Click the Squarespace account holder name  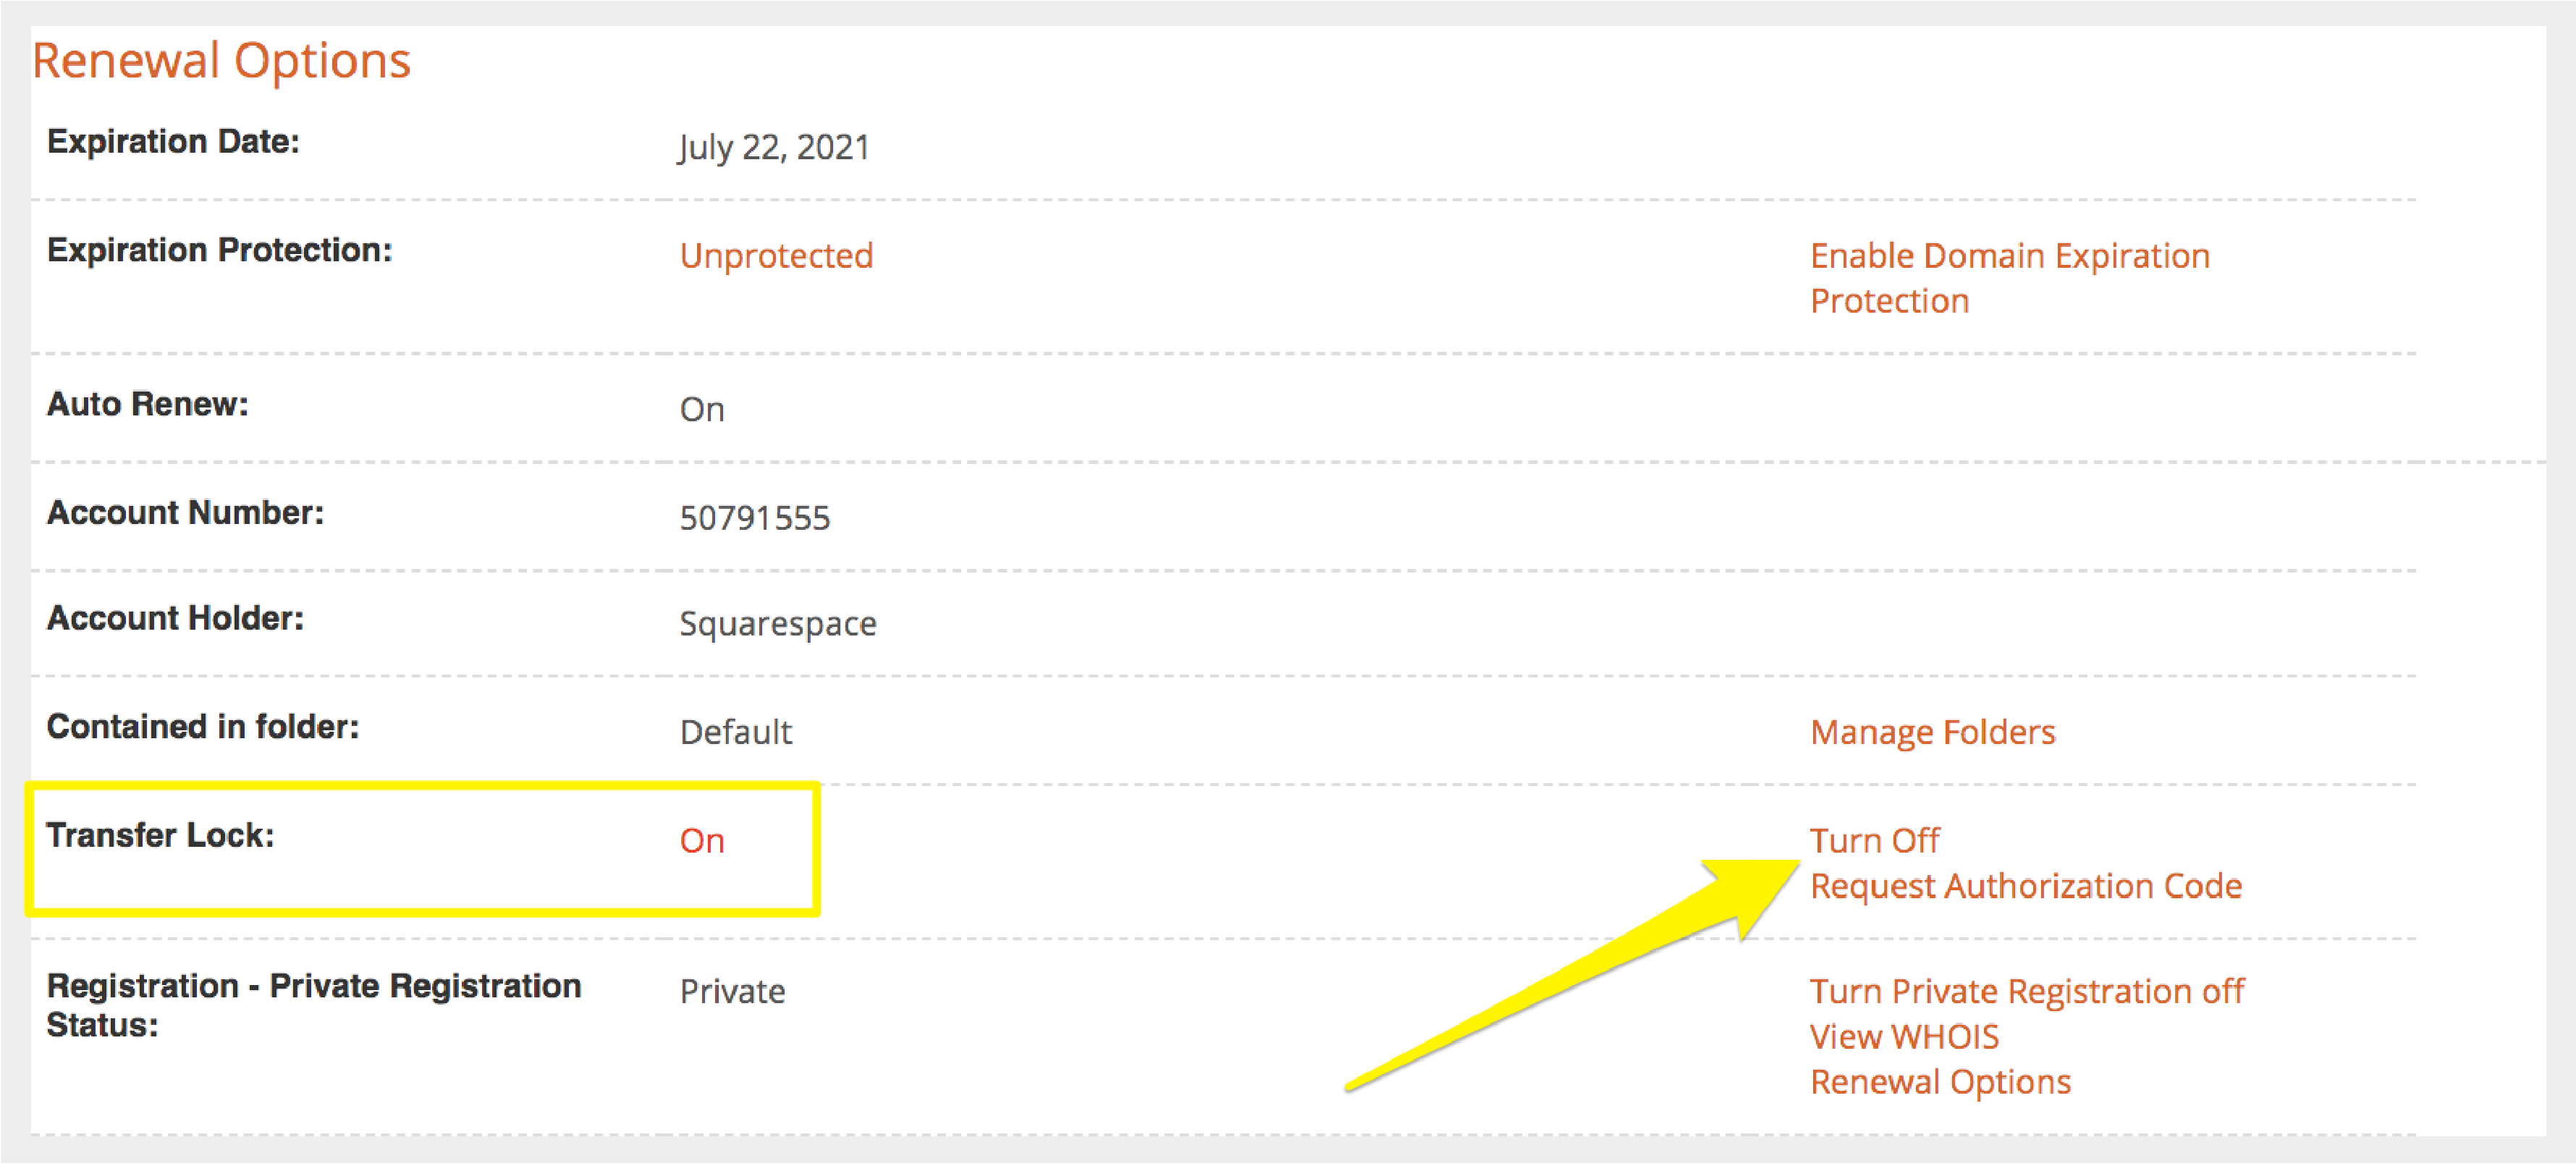pyautogui.click(x=777, y=624)
